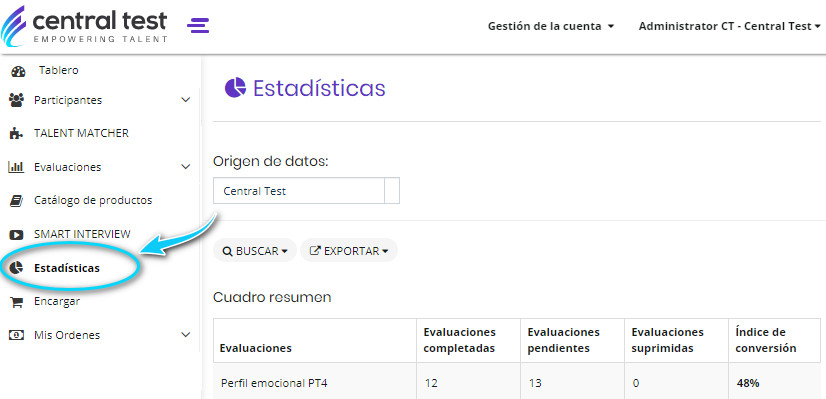Screen dimensions: 826x399
Task: Select Estadísticas in the sidebar
Action: coord(67,268)
